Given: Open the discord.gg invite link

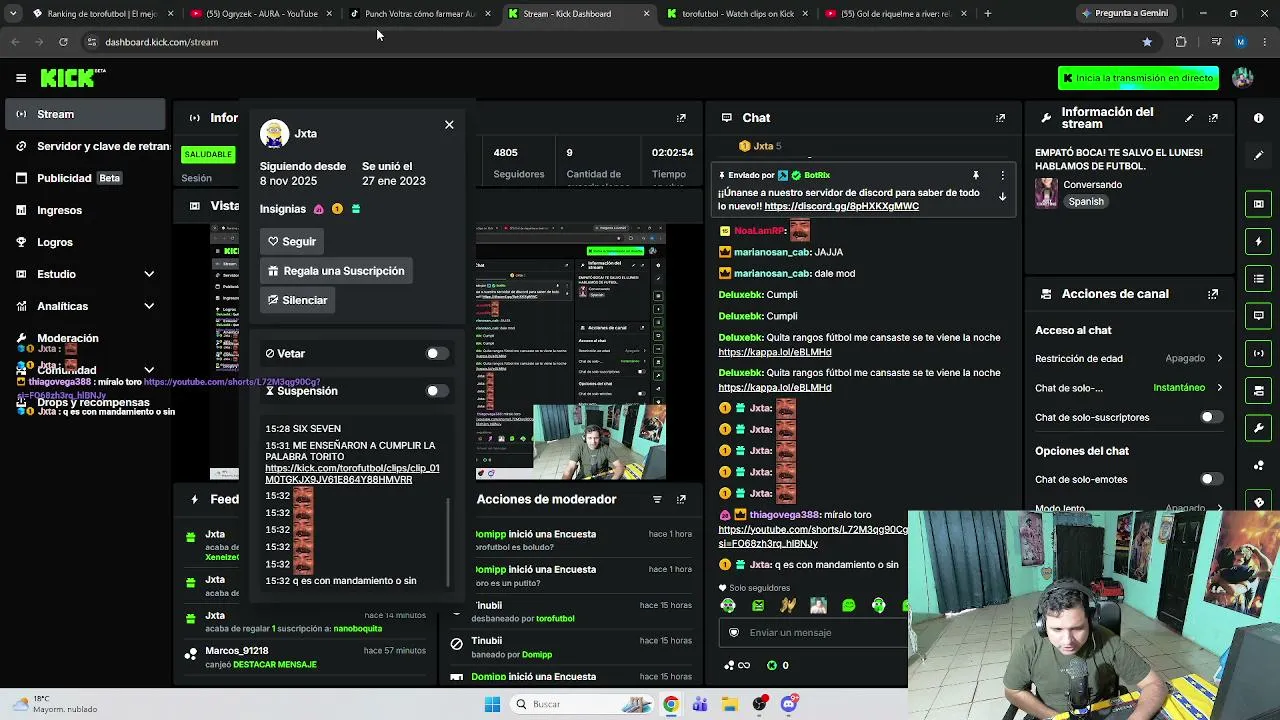Looking at the screenshot, I should click(841, 206).
